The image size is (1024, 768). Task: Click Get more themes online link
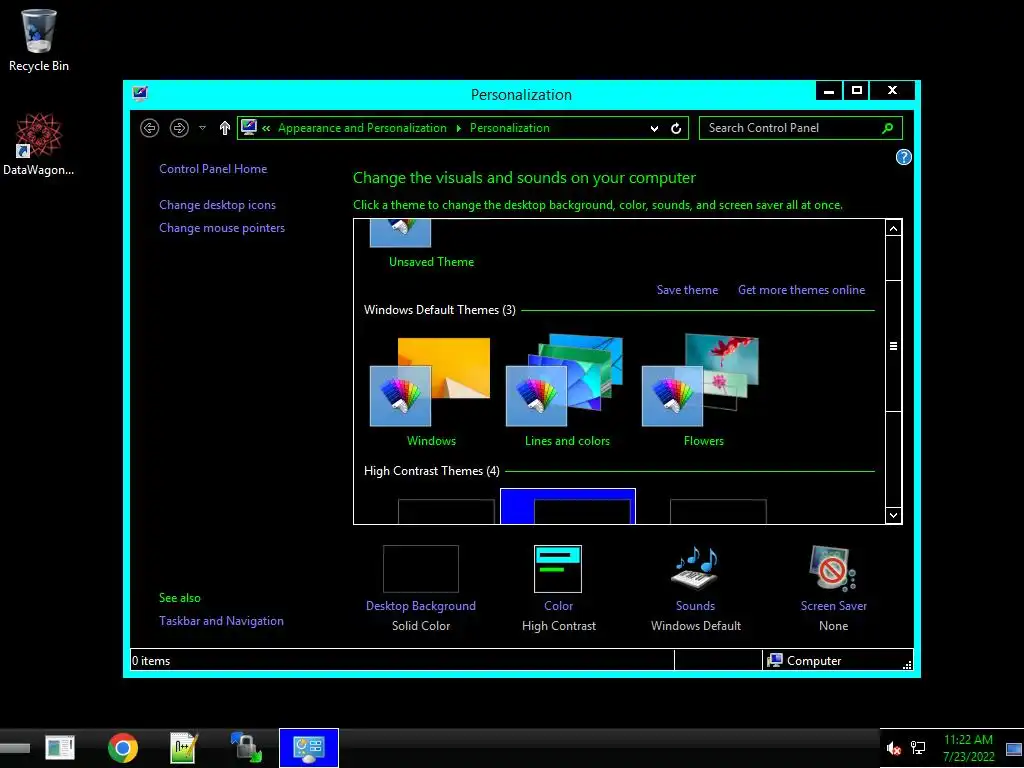tap(801, 290)
